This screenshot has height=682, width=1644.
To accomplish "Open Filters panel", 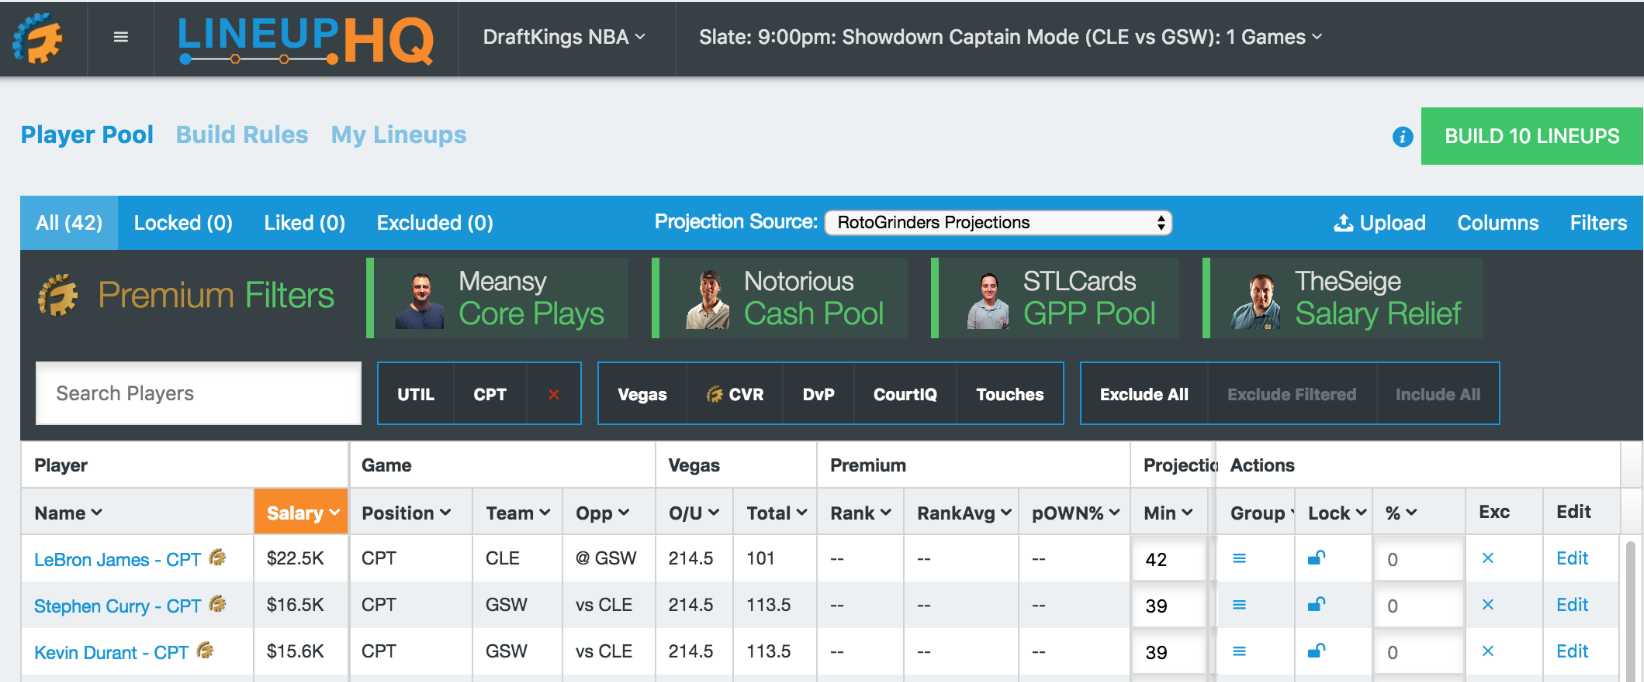I will 1598,223.
